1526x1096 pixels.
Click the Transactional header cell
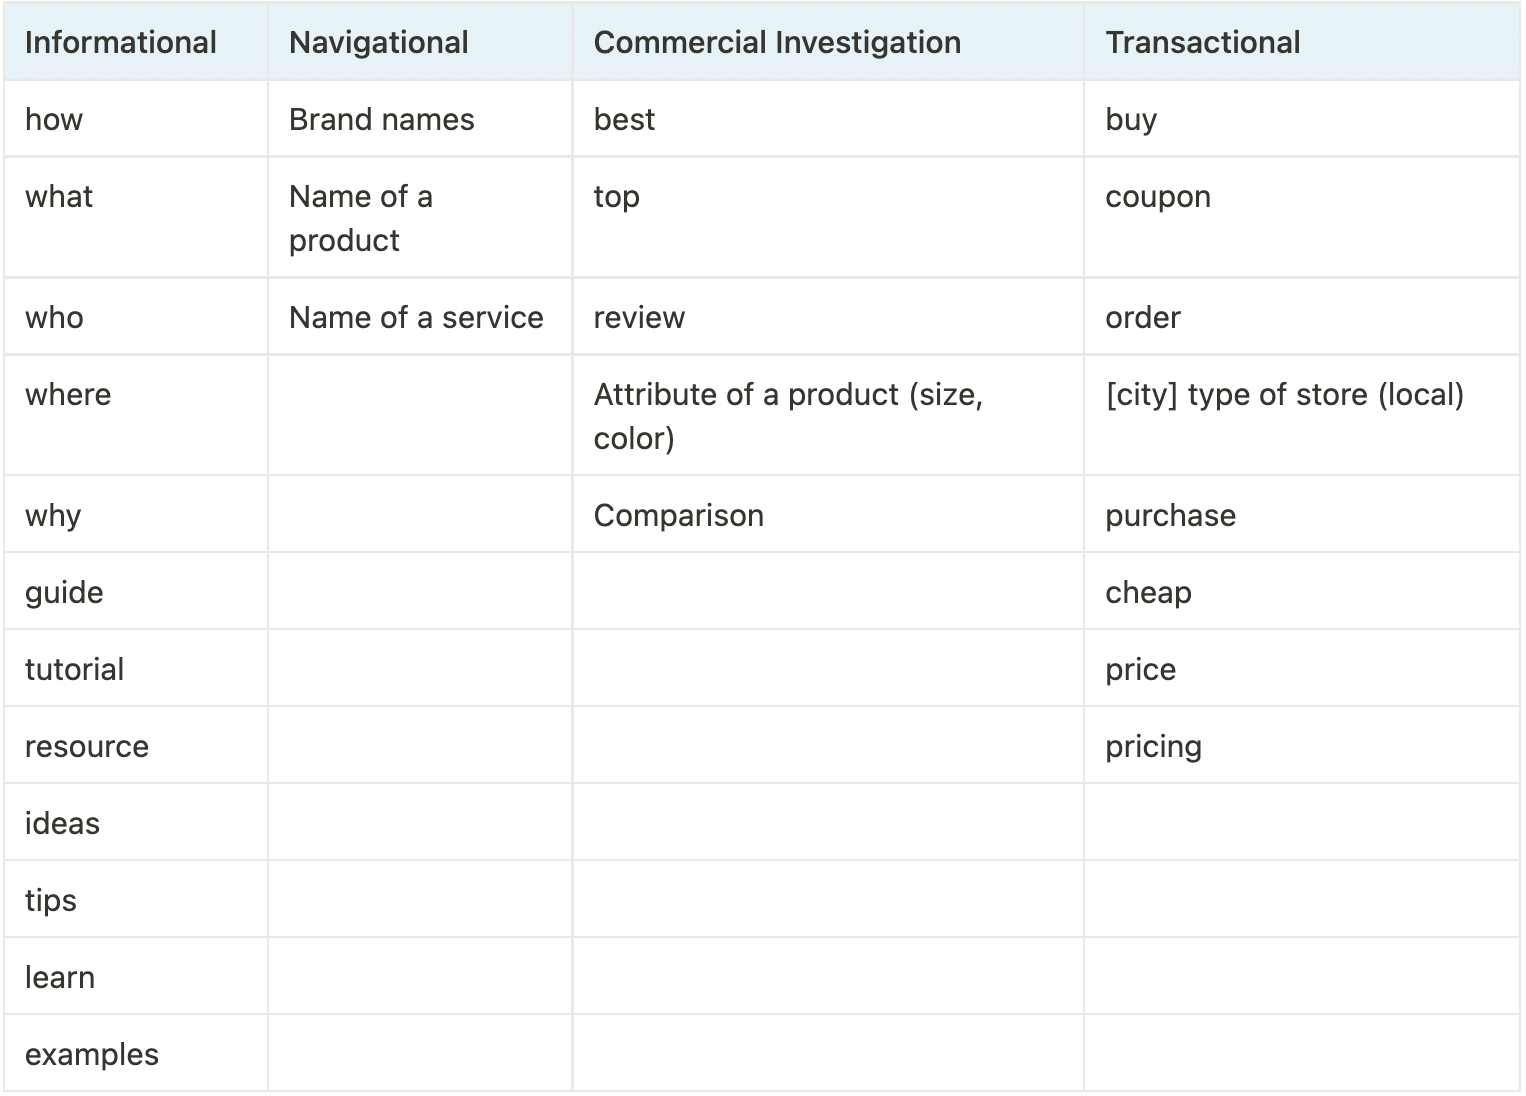(1302, 42)
